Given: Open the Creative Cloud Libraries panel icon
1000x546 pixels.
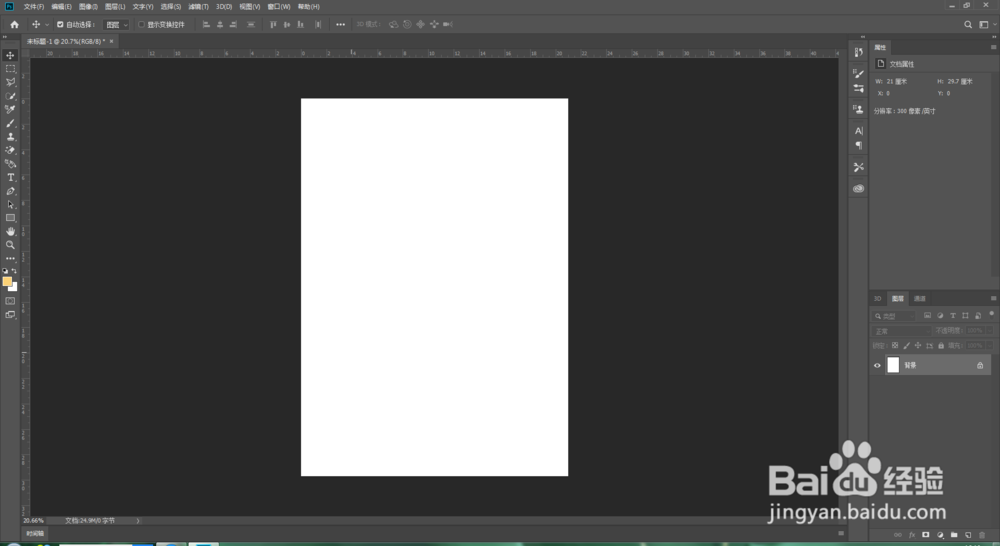Looking at the screenshot, I should [858, 188].
